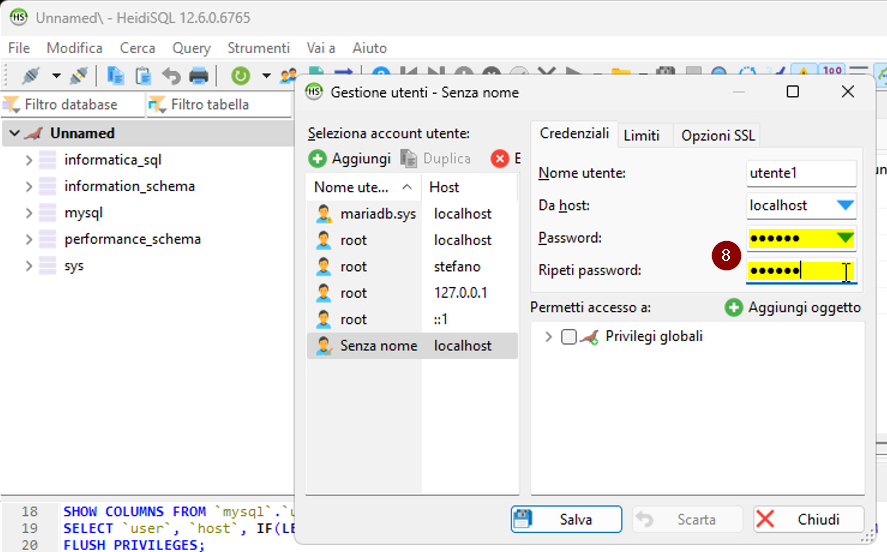887x552 pixels.
Task: Open the session manager dropdown arrow
Action: pos(56,75)
